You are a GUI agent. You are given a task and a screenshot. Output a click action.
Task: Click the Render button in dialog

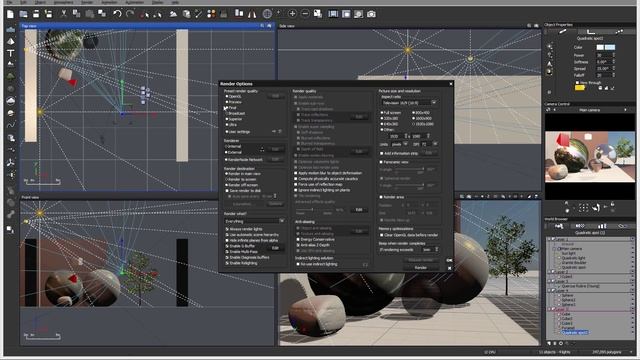click(420, 268)
